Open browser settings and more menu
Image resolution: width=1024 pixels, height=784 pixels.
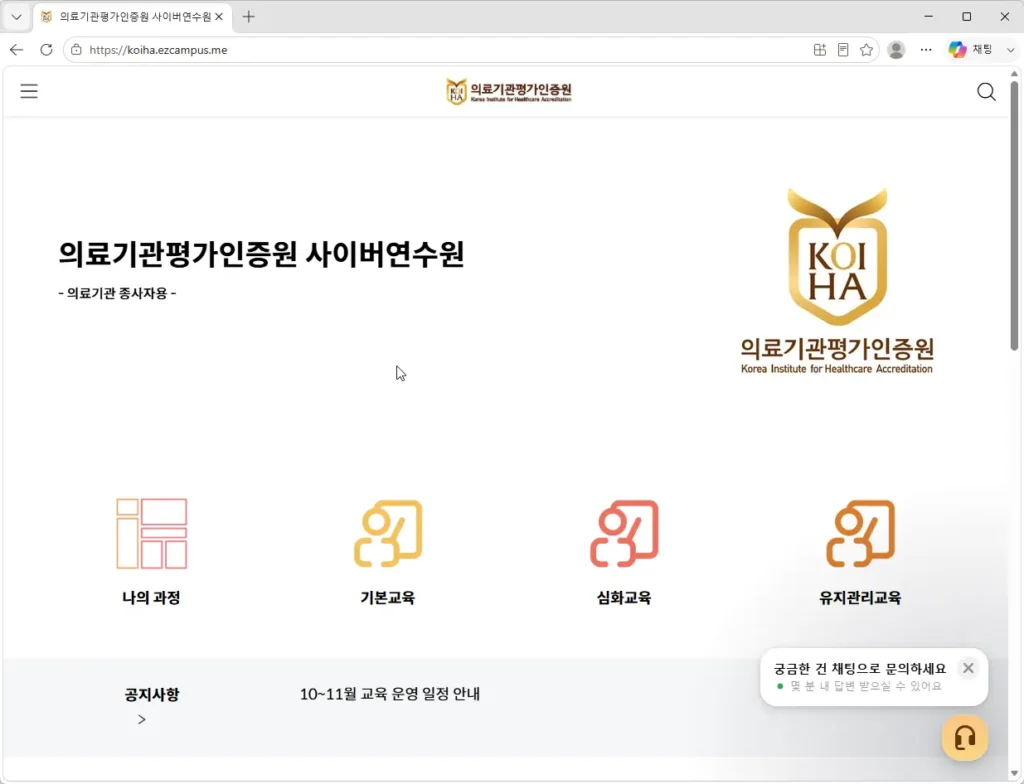tap(926, 50)
